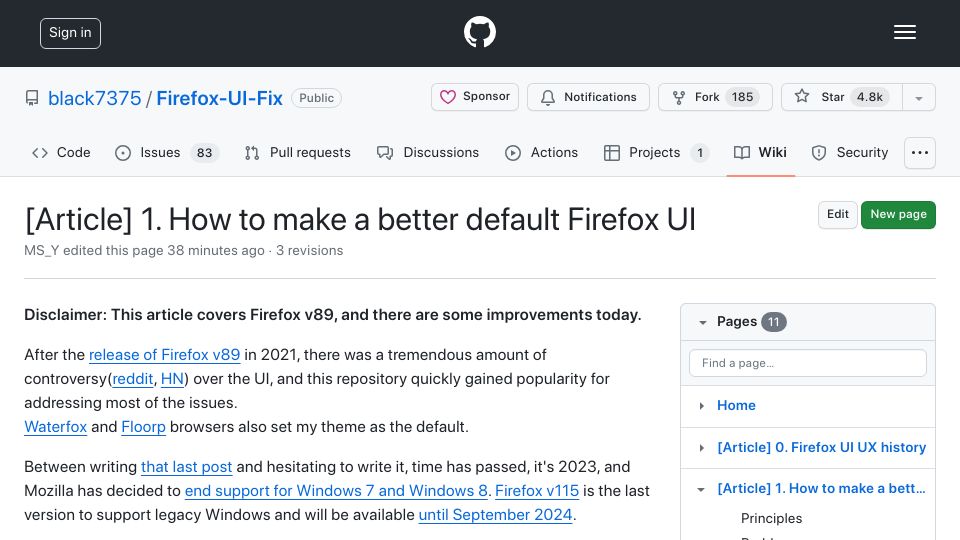Open the Pull requests tab
Viewport: 960px width, 540px height.
pyautogui.click(x=298, y=152)
